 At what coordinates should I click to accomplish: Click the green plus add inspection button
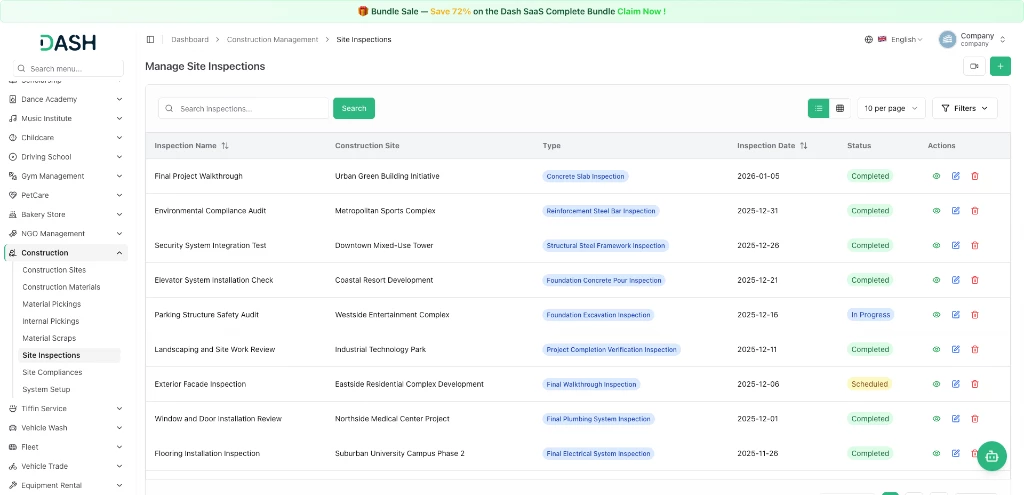click(1000, 66)
